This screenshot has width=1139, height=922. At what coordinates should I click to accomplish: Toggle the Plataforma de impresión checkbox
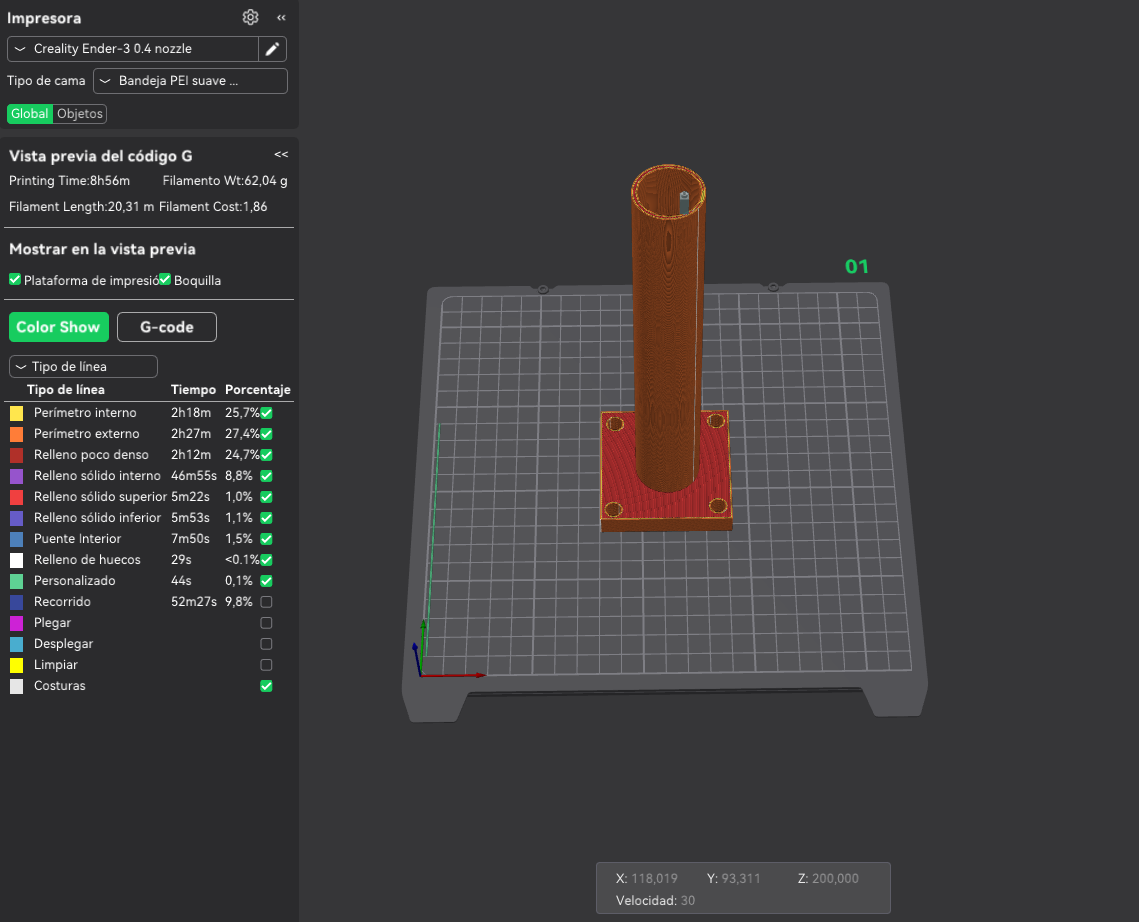pyautogui.click(x=15, y=280)
